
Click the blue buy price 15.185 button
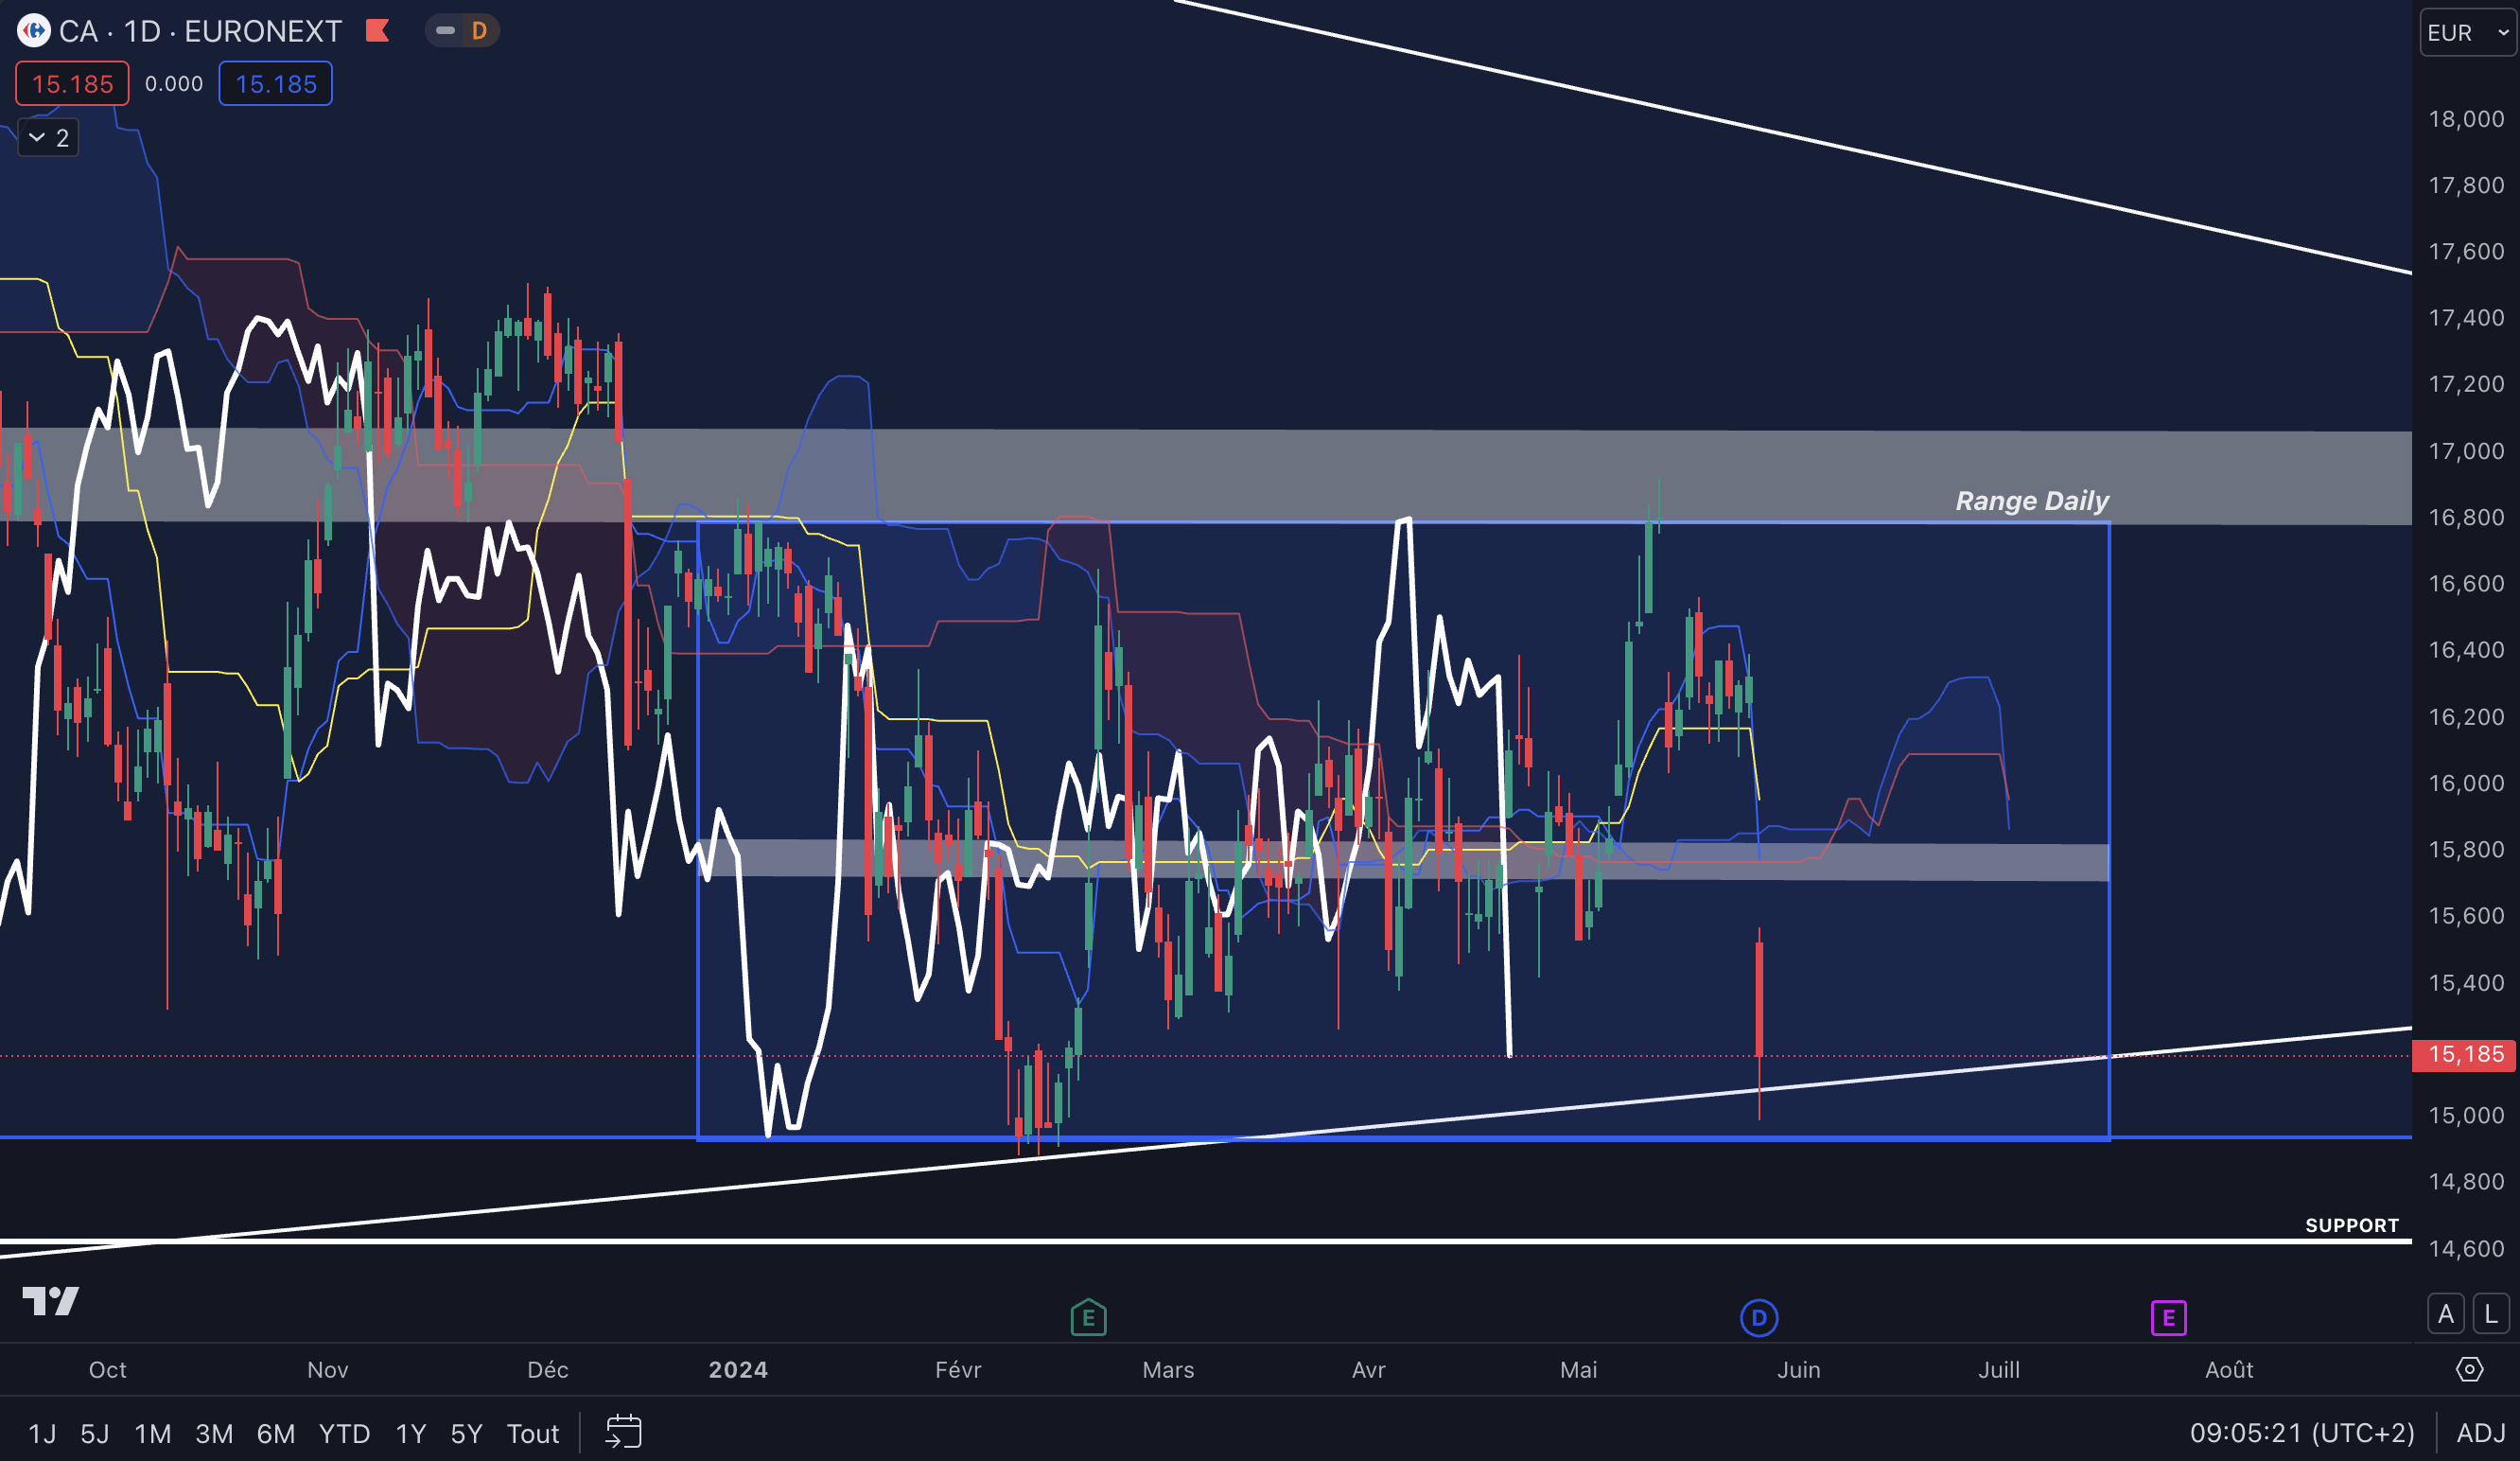click(x=276, y=84)
